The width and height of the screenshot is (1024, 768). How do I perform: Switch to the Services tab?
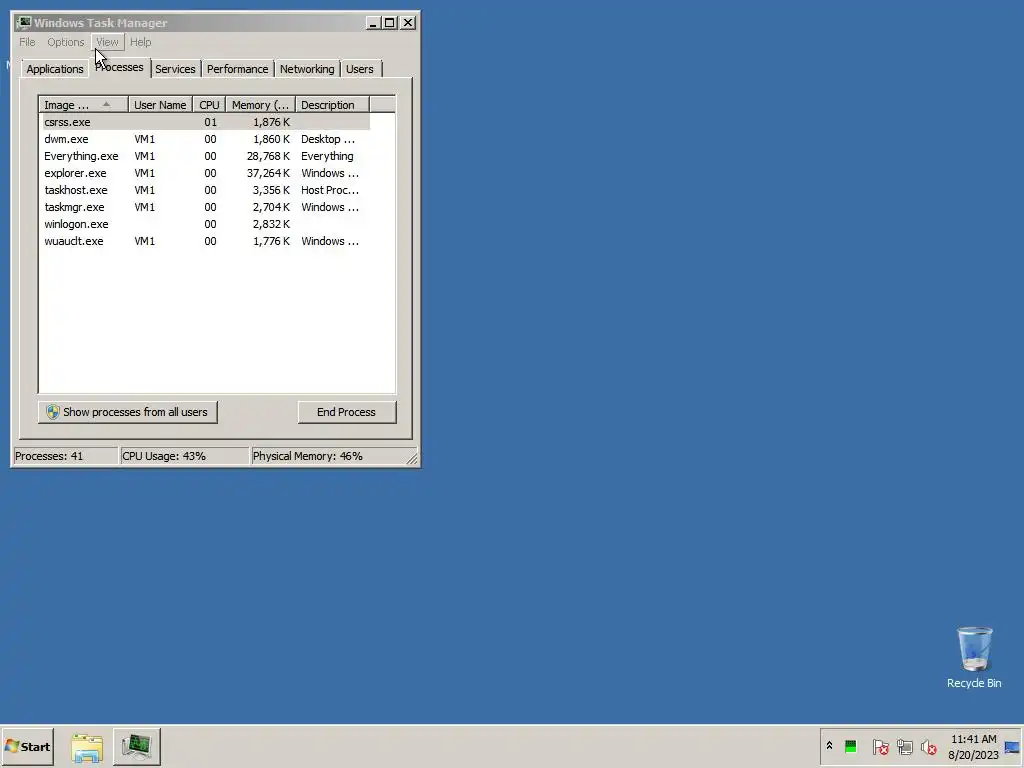click(x=175, y=69)
